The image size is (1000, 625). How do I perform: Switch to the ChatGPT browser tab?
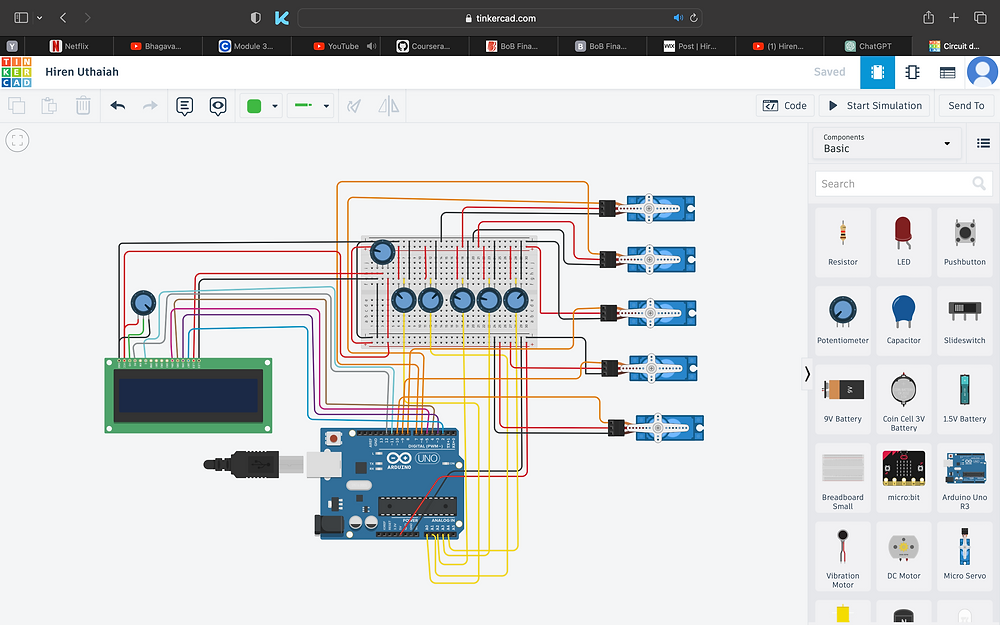[x=866, y=45]
